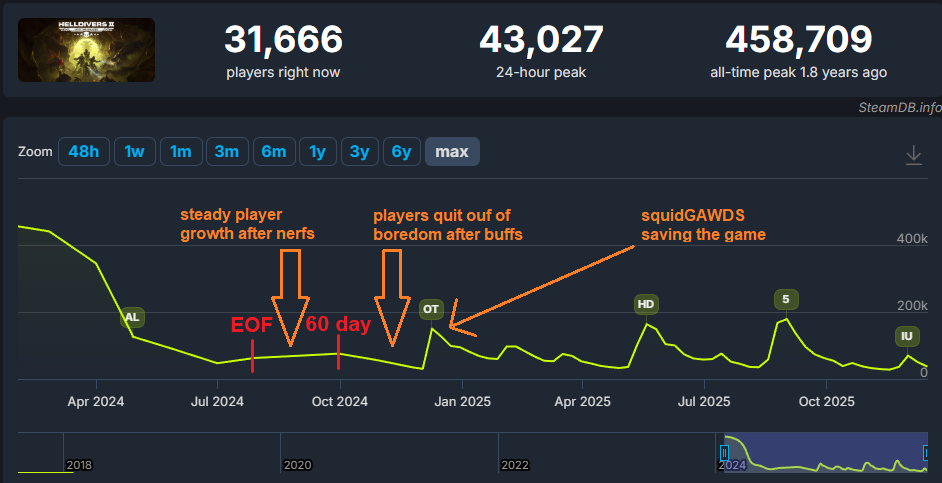942x483 pixels.
Task: Open the chart download menu icon
Action: [x=913, y=154]
